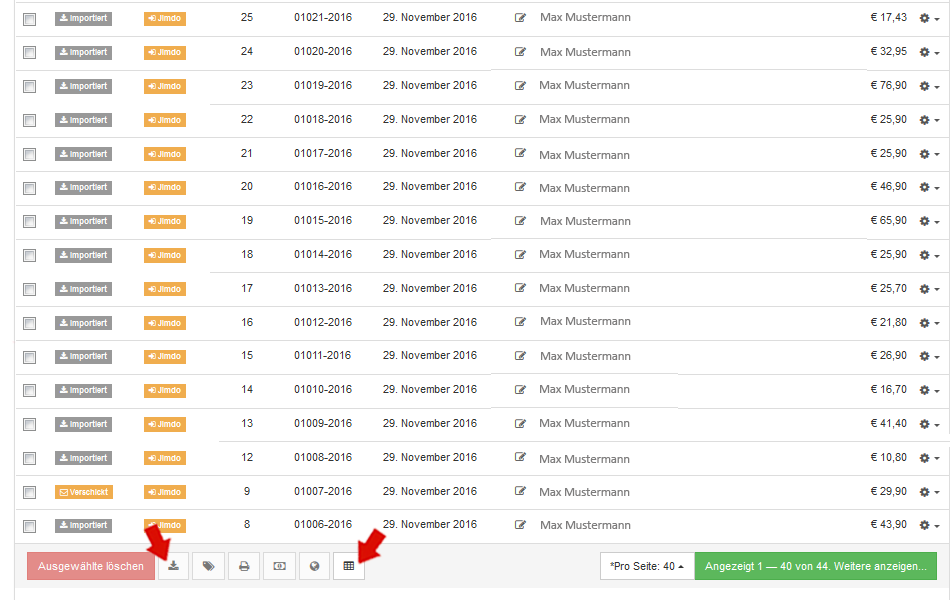The image size is (950, 600).
Task: Click the globe icon in bottom toolbar
Action: pyautogui.click(x=315, y=566)
